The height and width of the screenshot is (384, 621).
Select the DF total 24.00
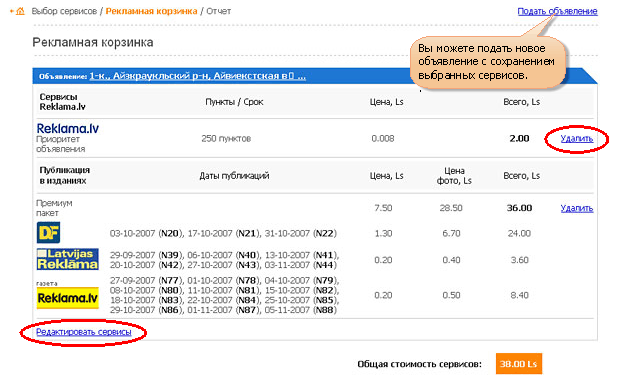click(519, 234)
